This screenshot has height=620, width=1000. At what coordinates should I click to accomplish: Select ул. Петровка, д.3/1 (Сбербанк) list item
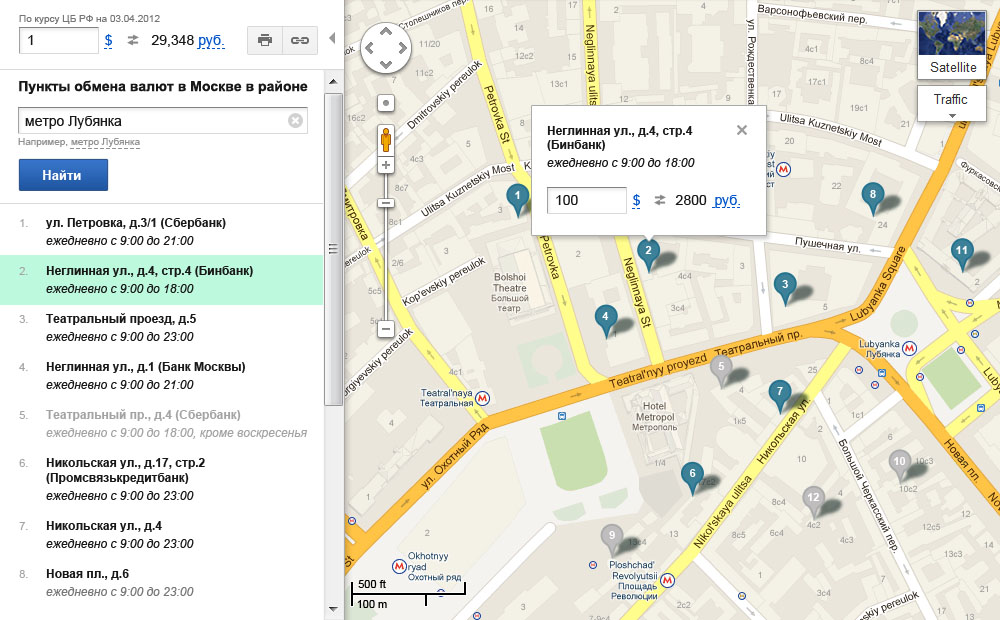[x=135, y=222]
